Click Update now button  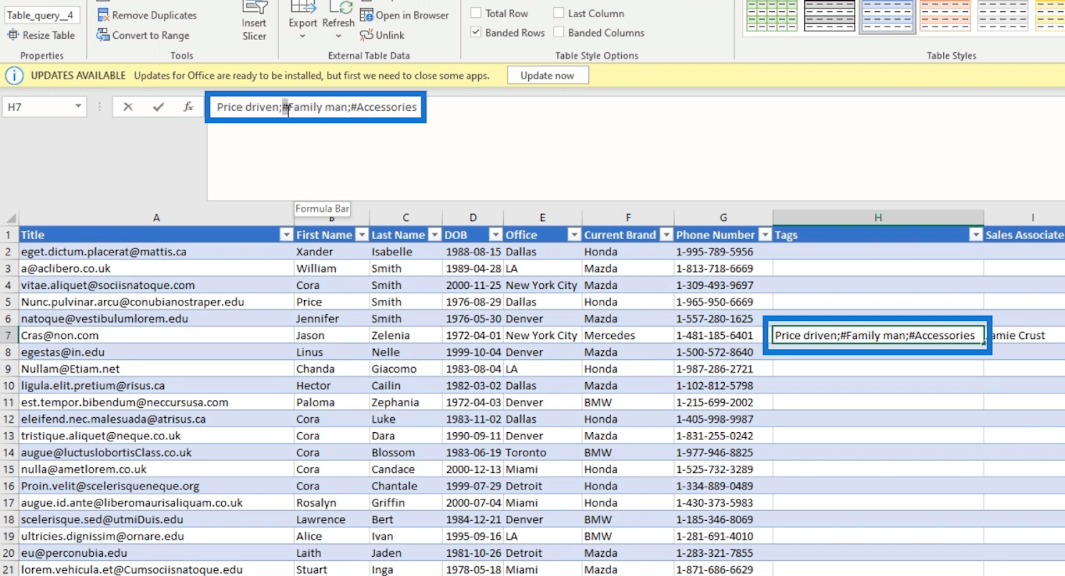[x=547, y=75]
